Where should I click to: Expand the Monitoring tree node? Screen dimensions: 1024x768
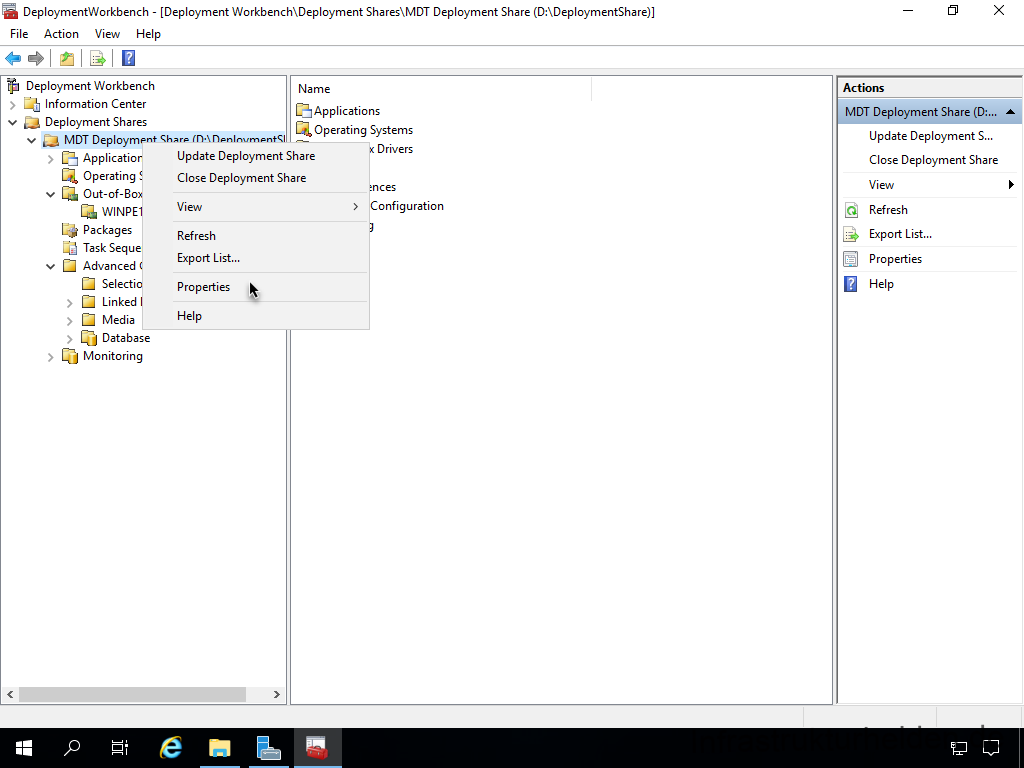(x=50, y=357)
